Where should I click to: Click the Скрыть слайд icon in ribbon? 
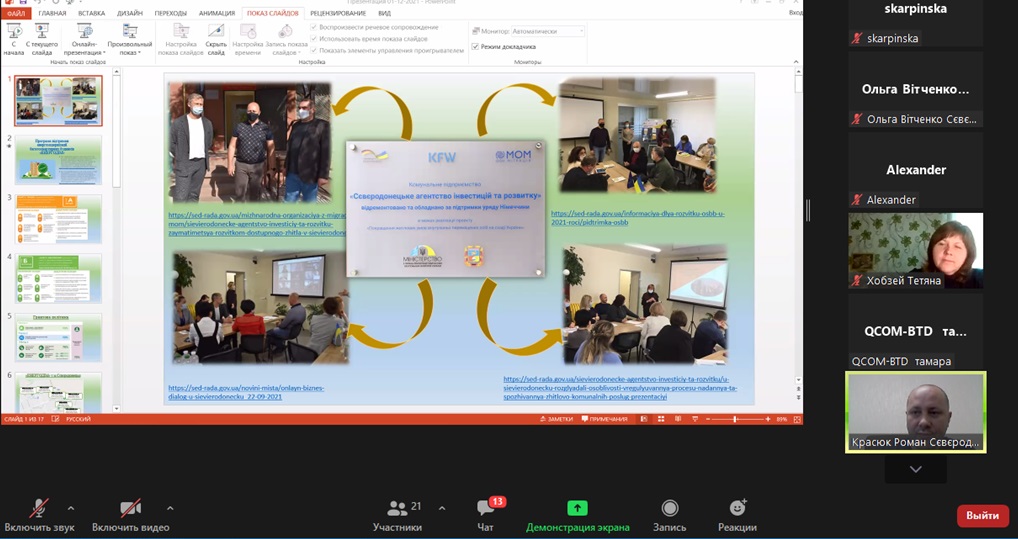(216, 39)
